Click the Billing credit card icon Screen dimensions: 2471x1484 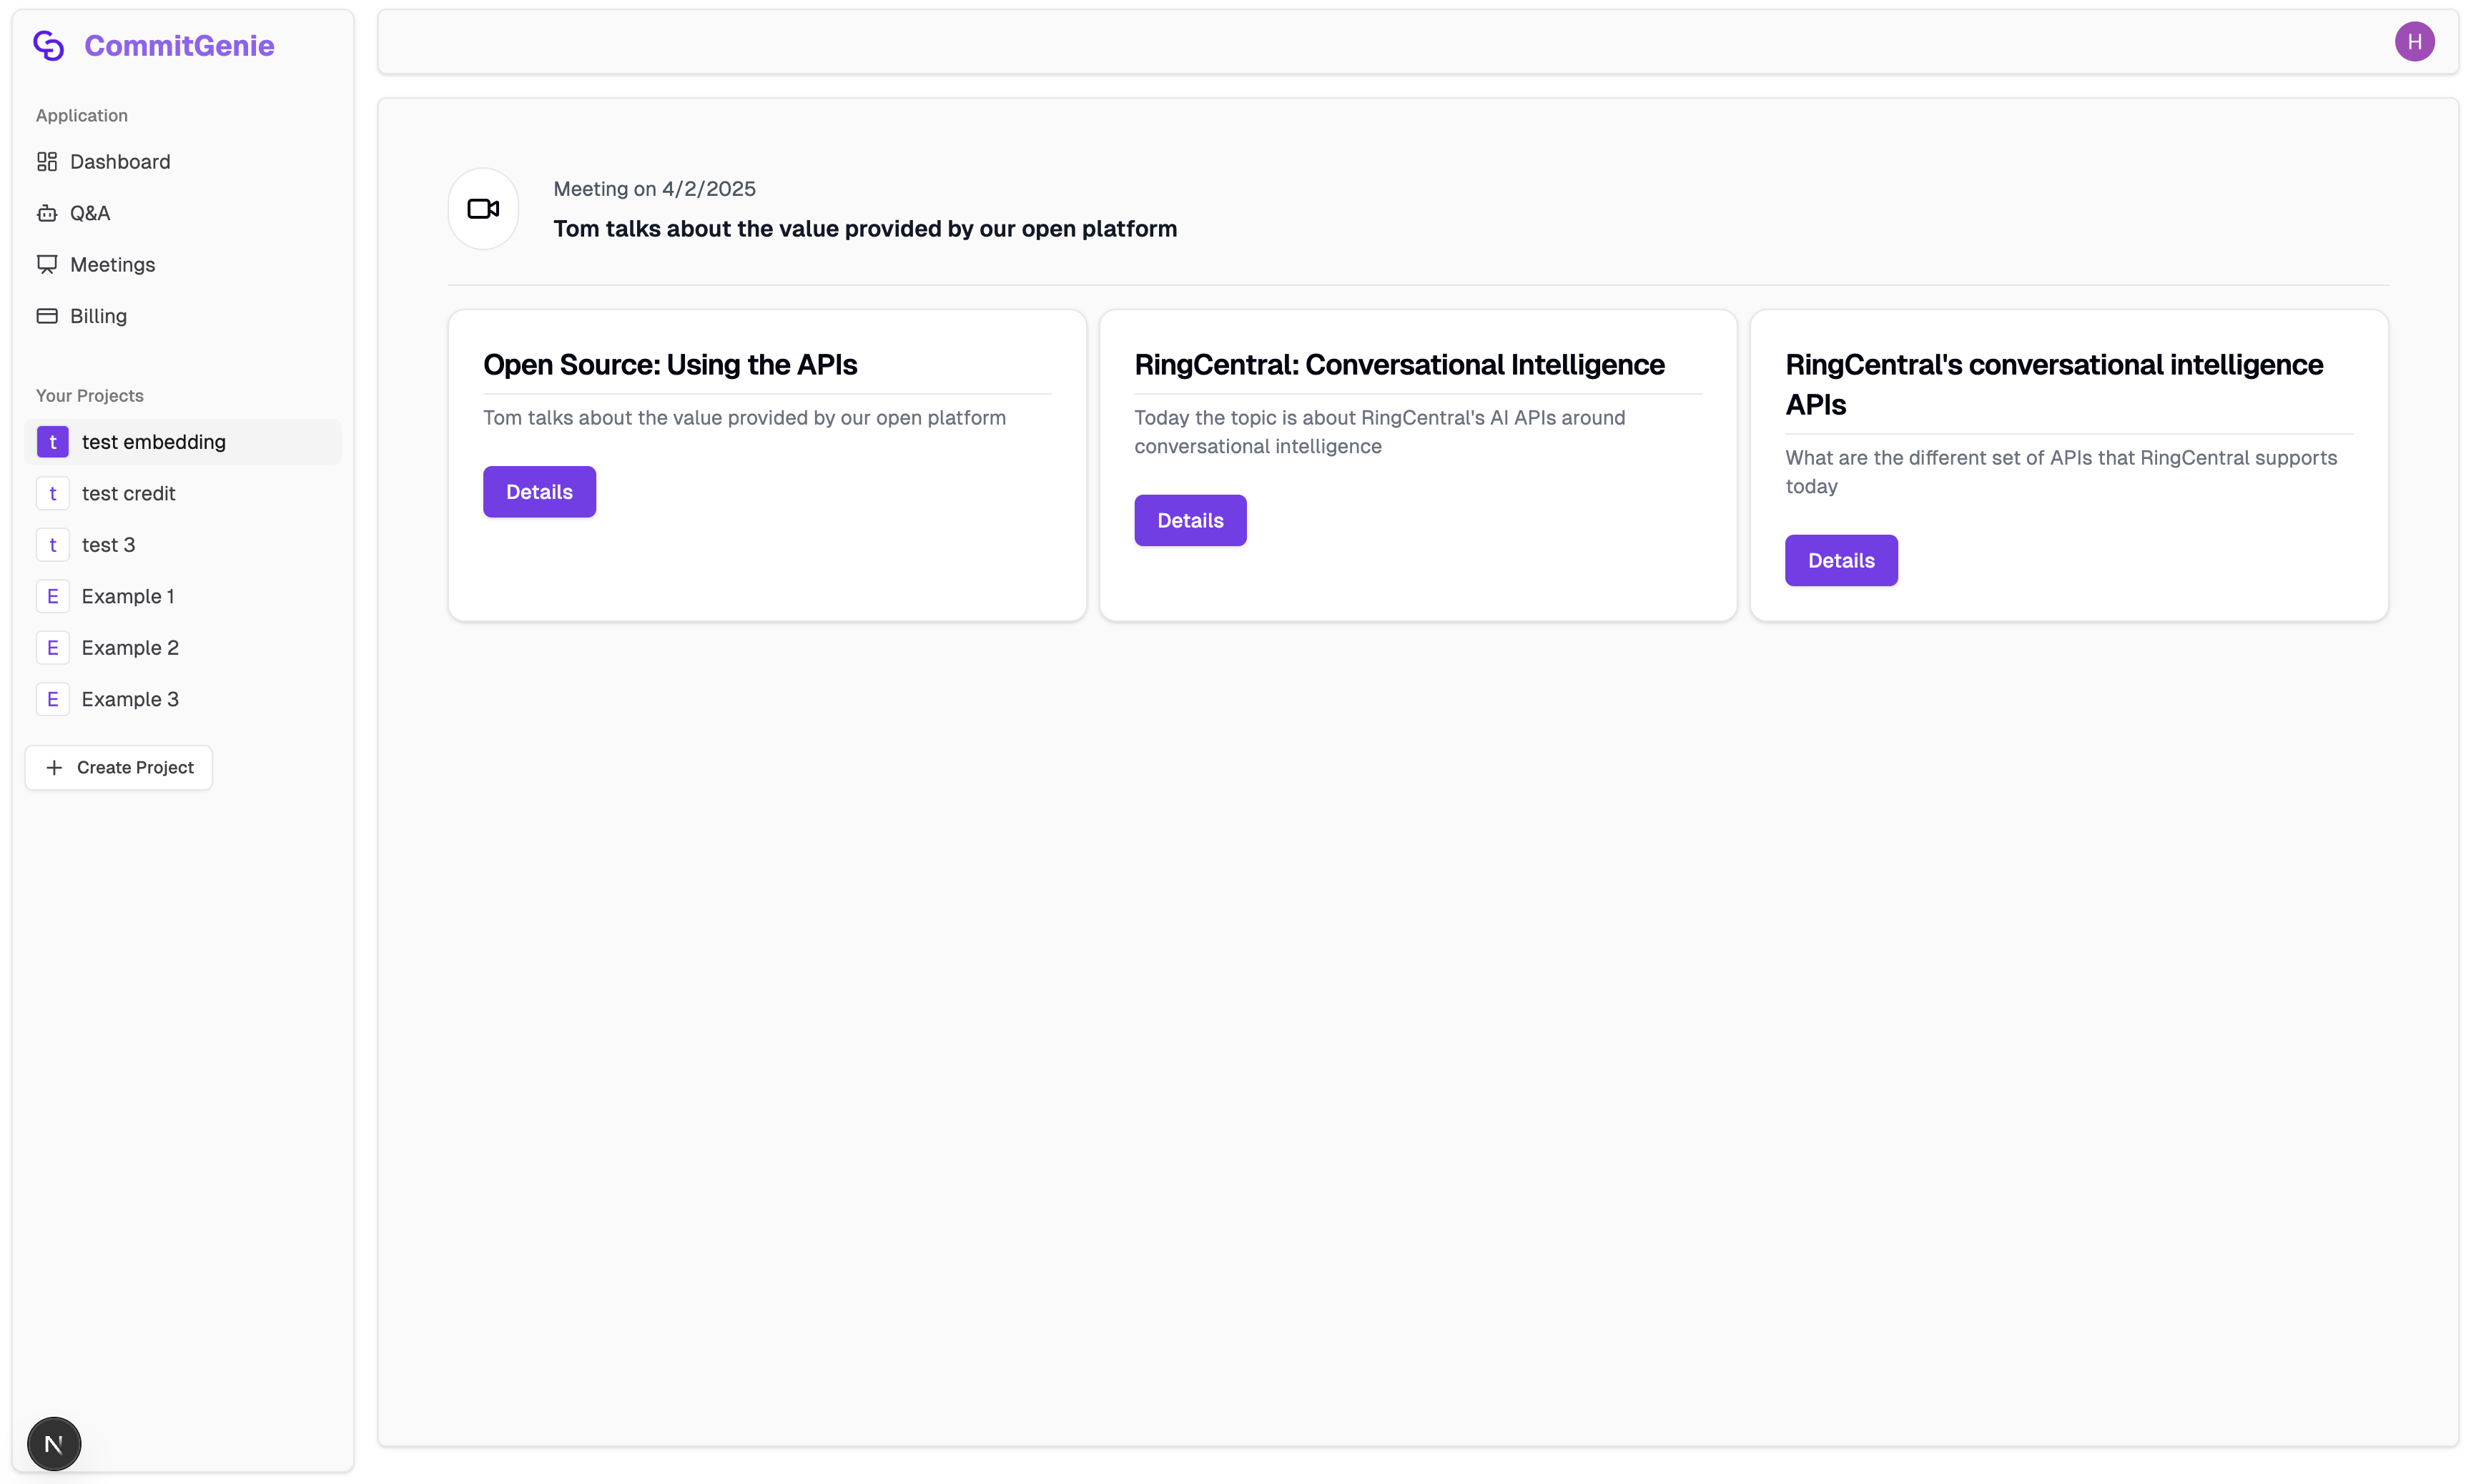pos(47,316)
